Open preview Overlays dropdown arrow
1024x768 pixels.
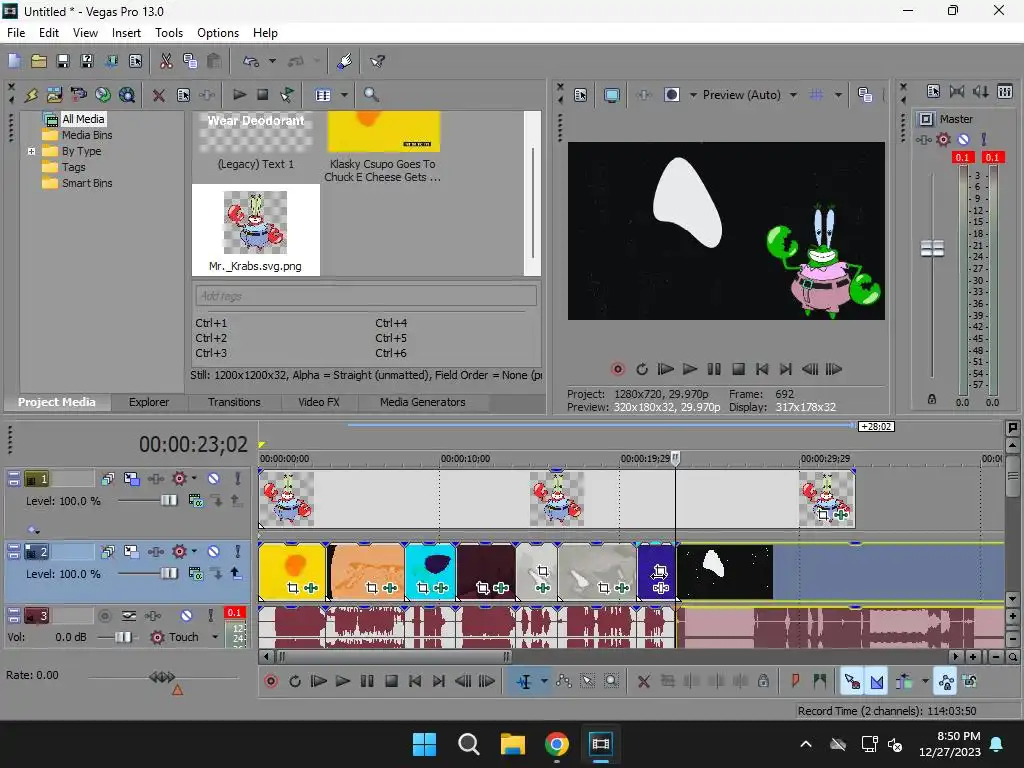838,95
